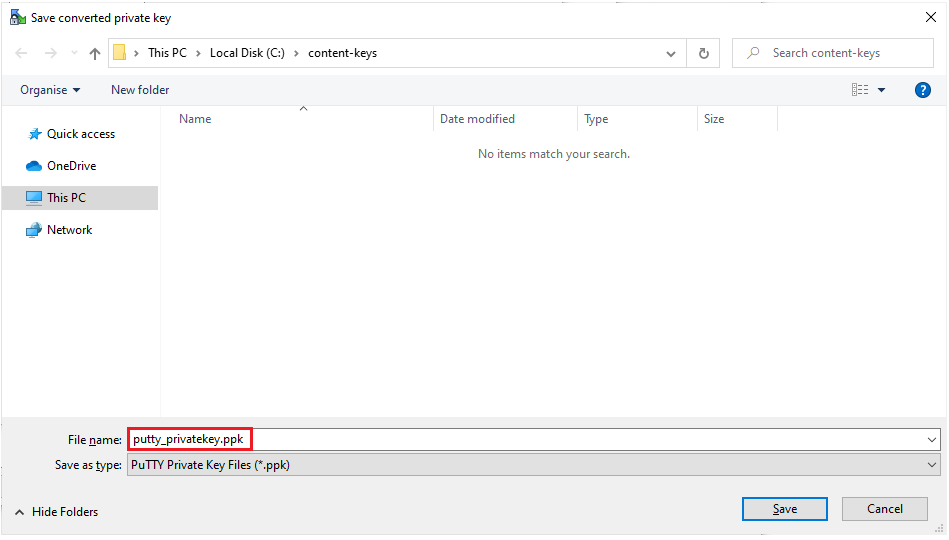Select This PC in navigation pane
949x540 pixels.
(80, 198)
